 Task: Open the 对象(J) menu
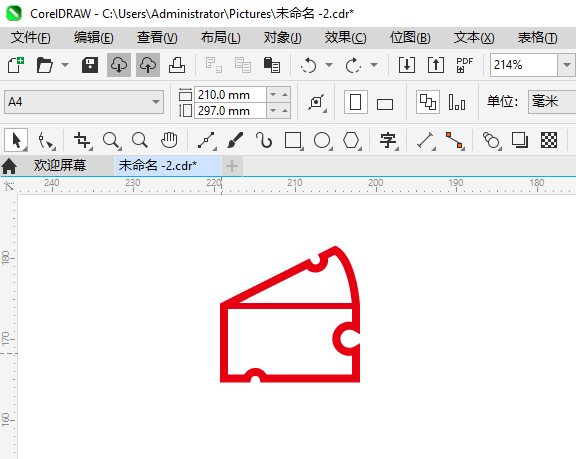click(x=282, y=37)
